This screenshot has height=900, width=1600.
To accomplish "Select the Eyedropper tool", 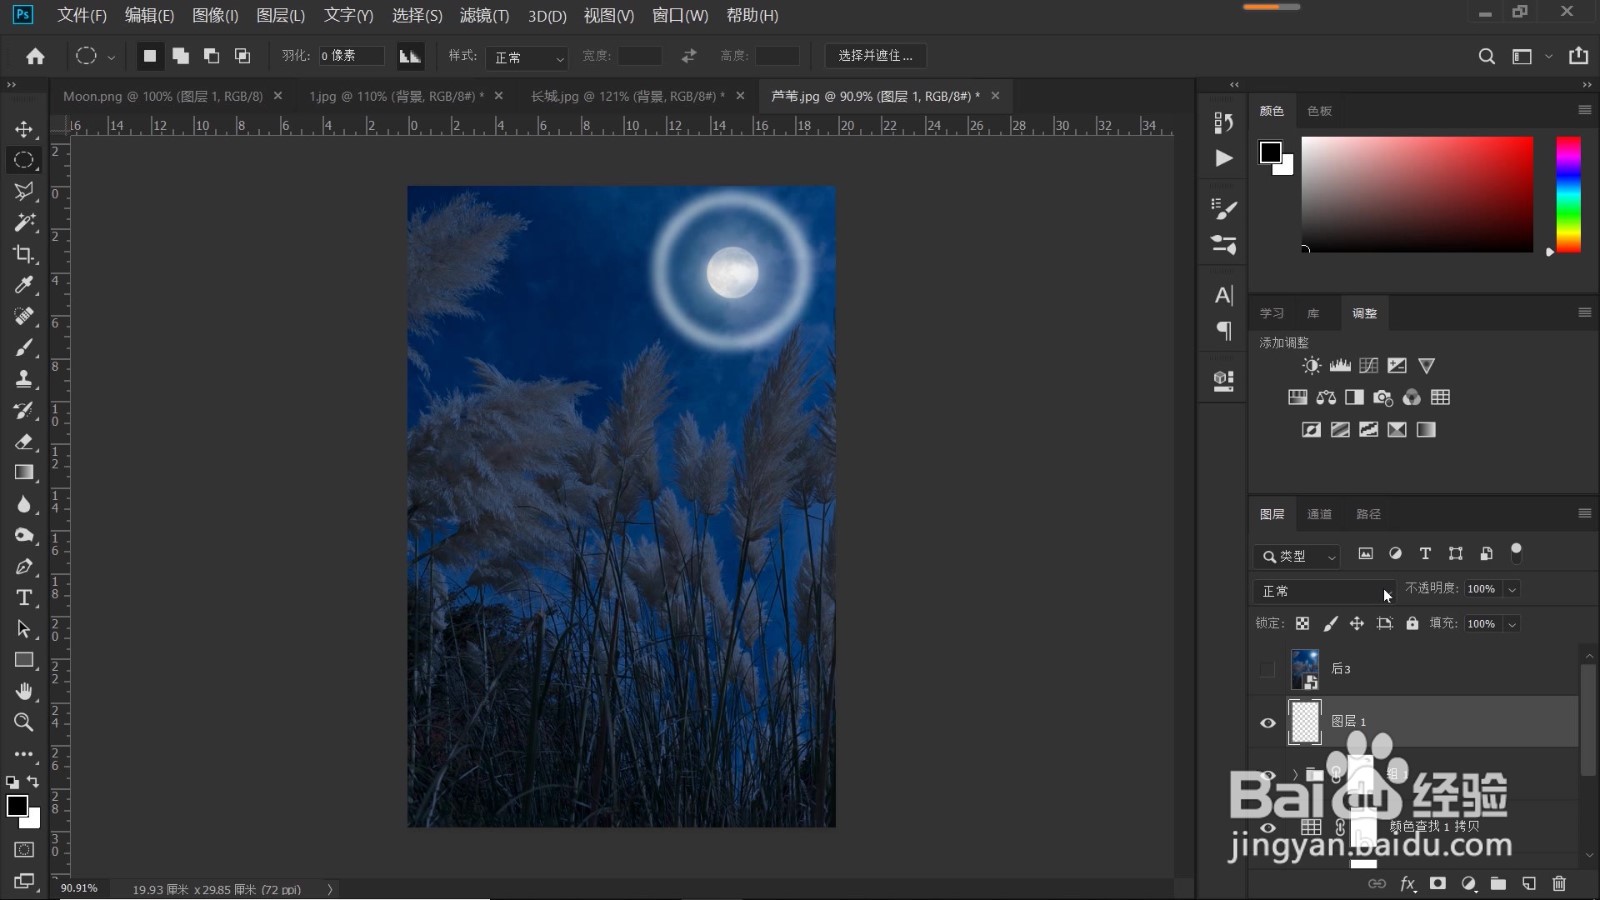I will 24,285.
